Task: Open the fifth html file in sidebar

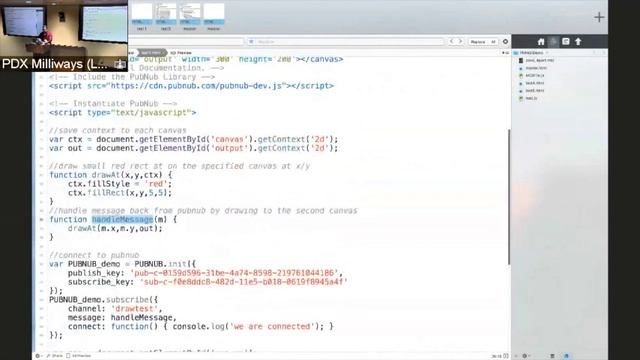Action: click(531, 91)
